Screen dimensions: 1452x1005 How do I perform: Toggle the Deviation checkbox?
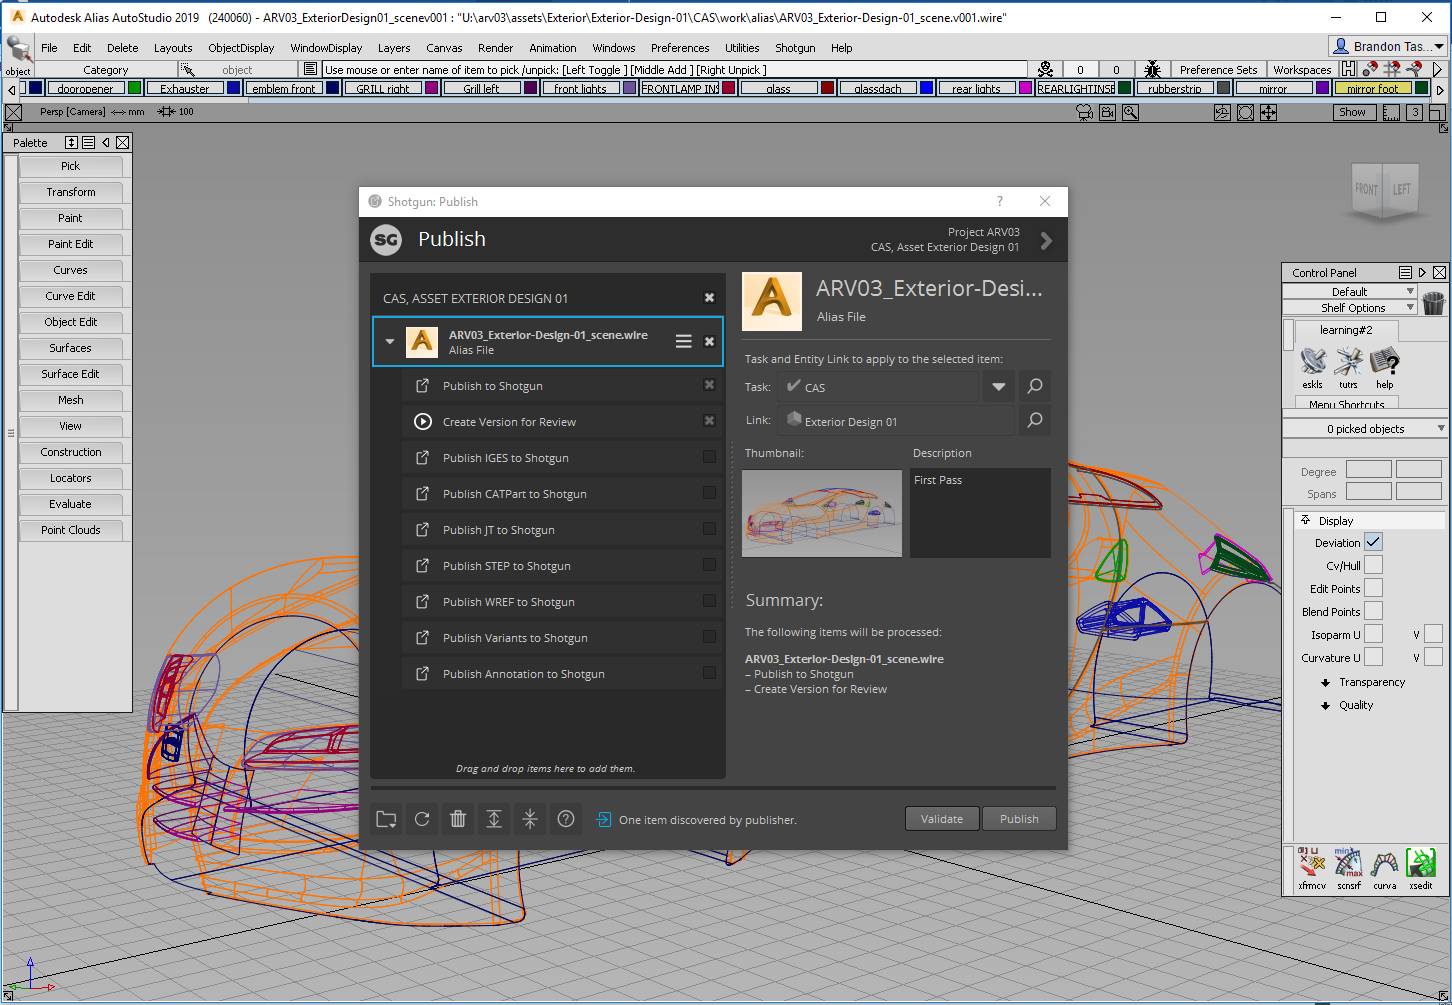(x=1374, y=542)
